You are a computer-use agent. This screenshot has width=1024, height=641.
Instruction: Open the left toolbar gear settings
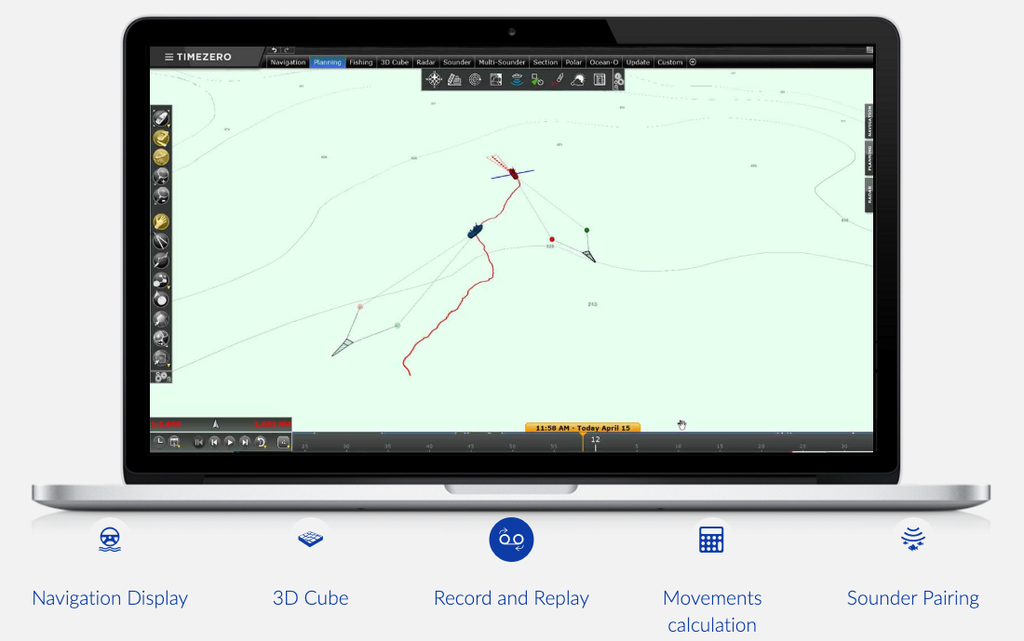(160, 377)
